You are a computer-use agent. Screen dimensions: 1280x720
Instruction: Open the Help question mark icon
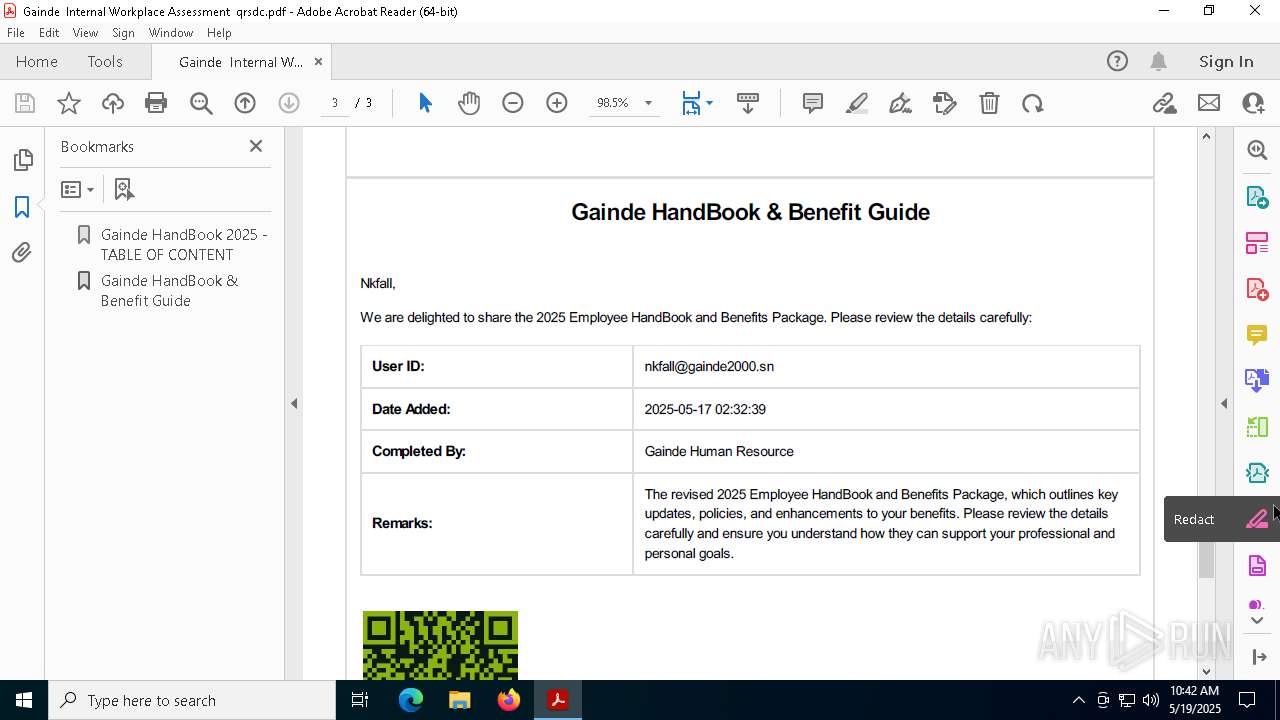tap(1117, 62)
